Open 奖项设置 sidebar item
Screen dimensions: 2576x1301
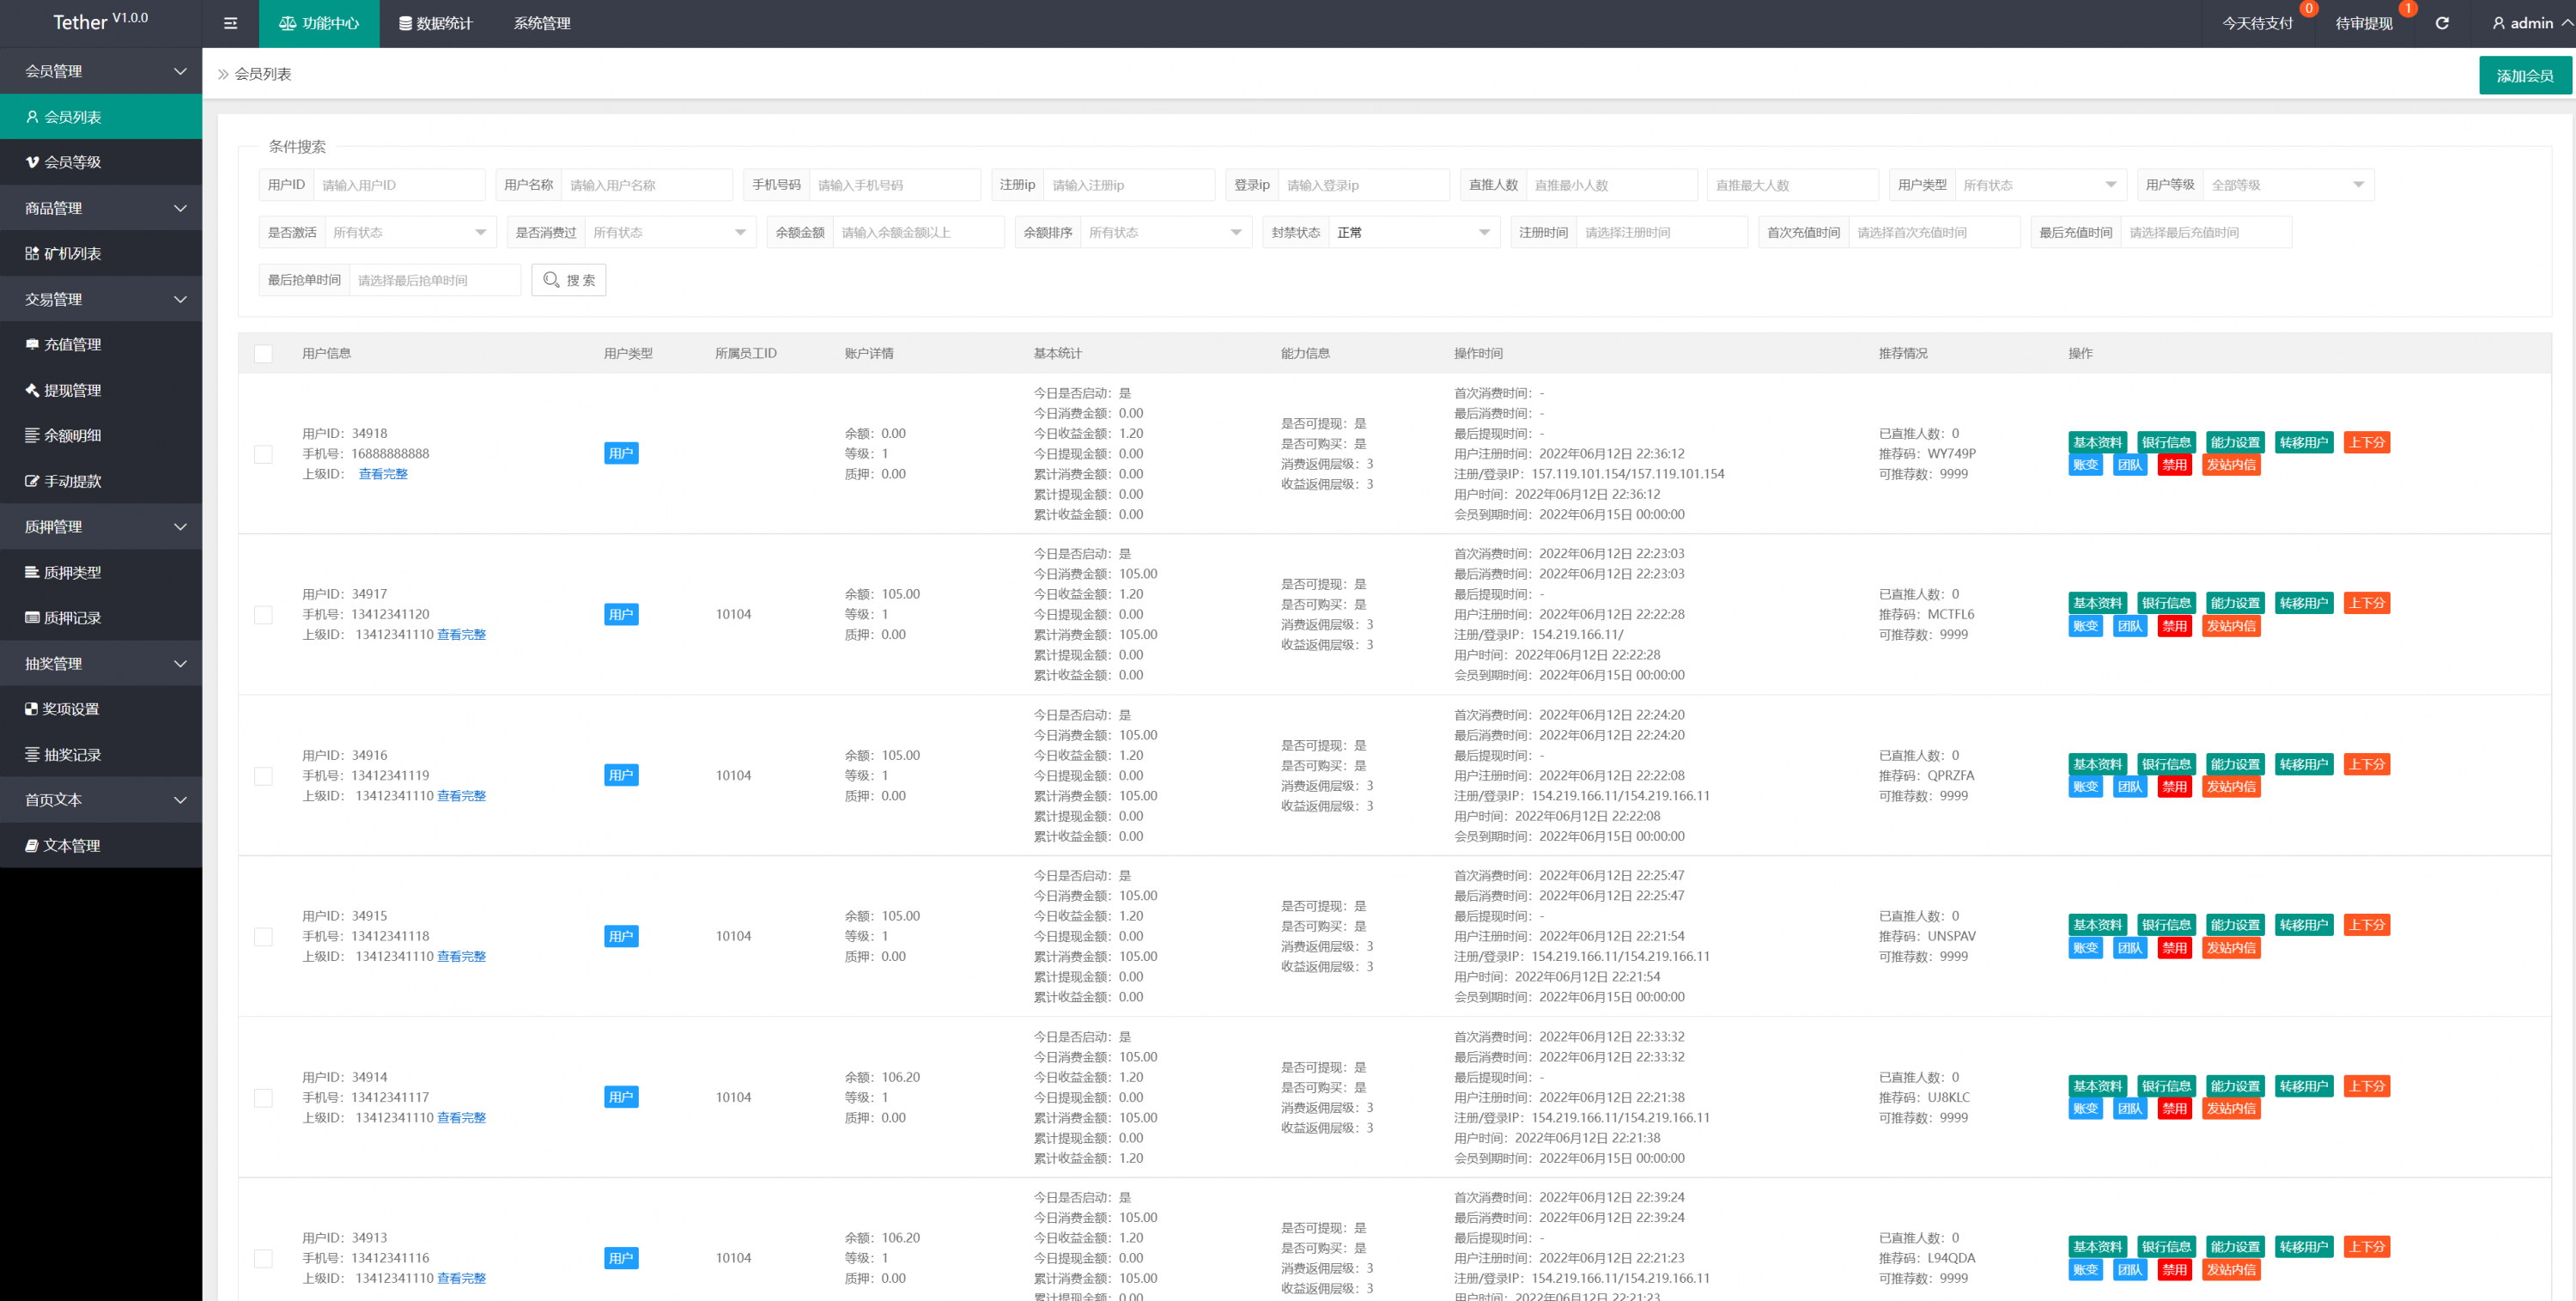pyautogui.click(x=70, y=709)
